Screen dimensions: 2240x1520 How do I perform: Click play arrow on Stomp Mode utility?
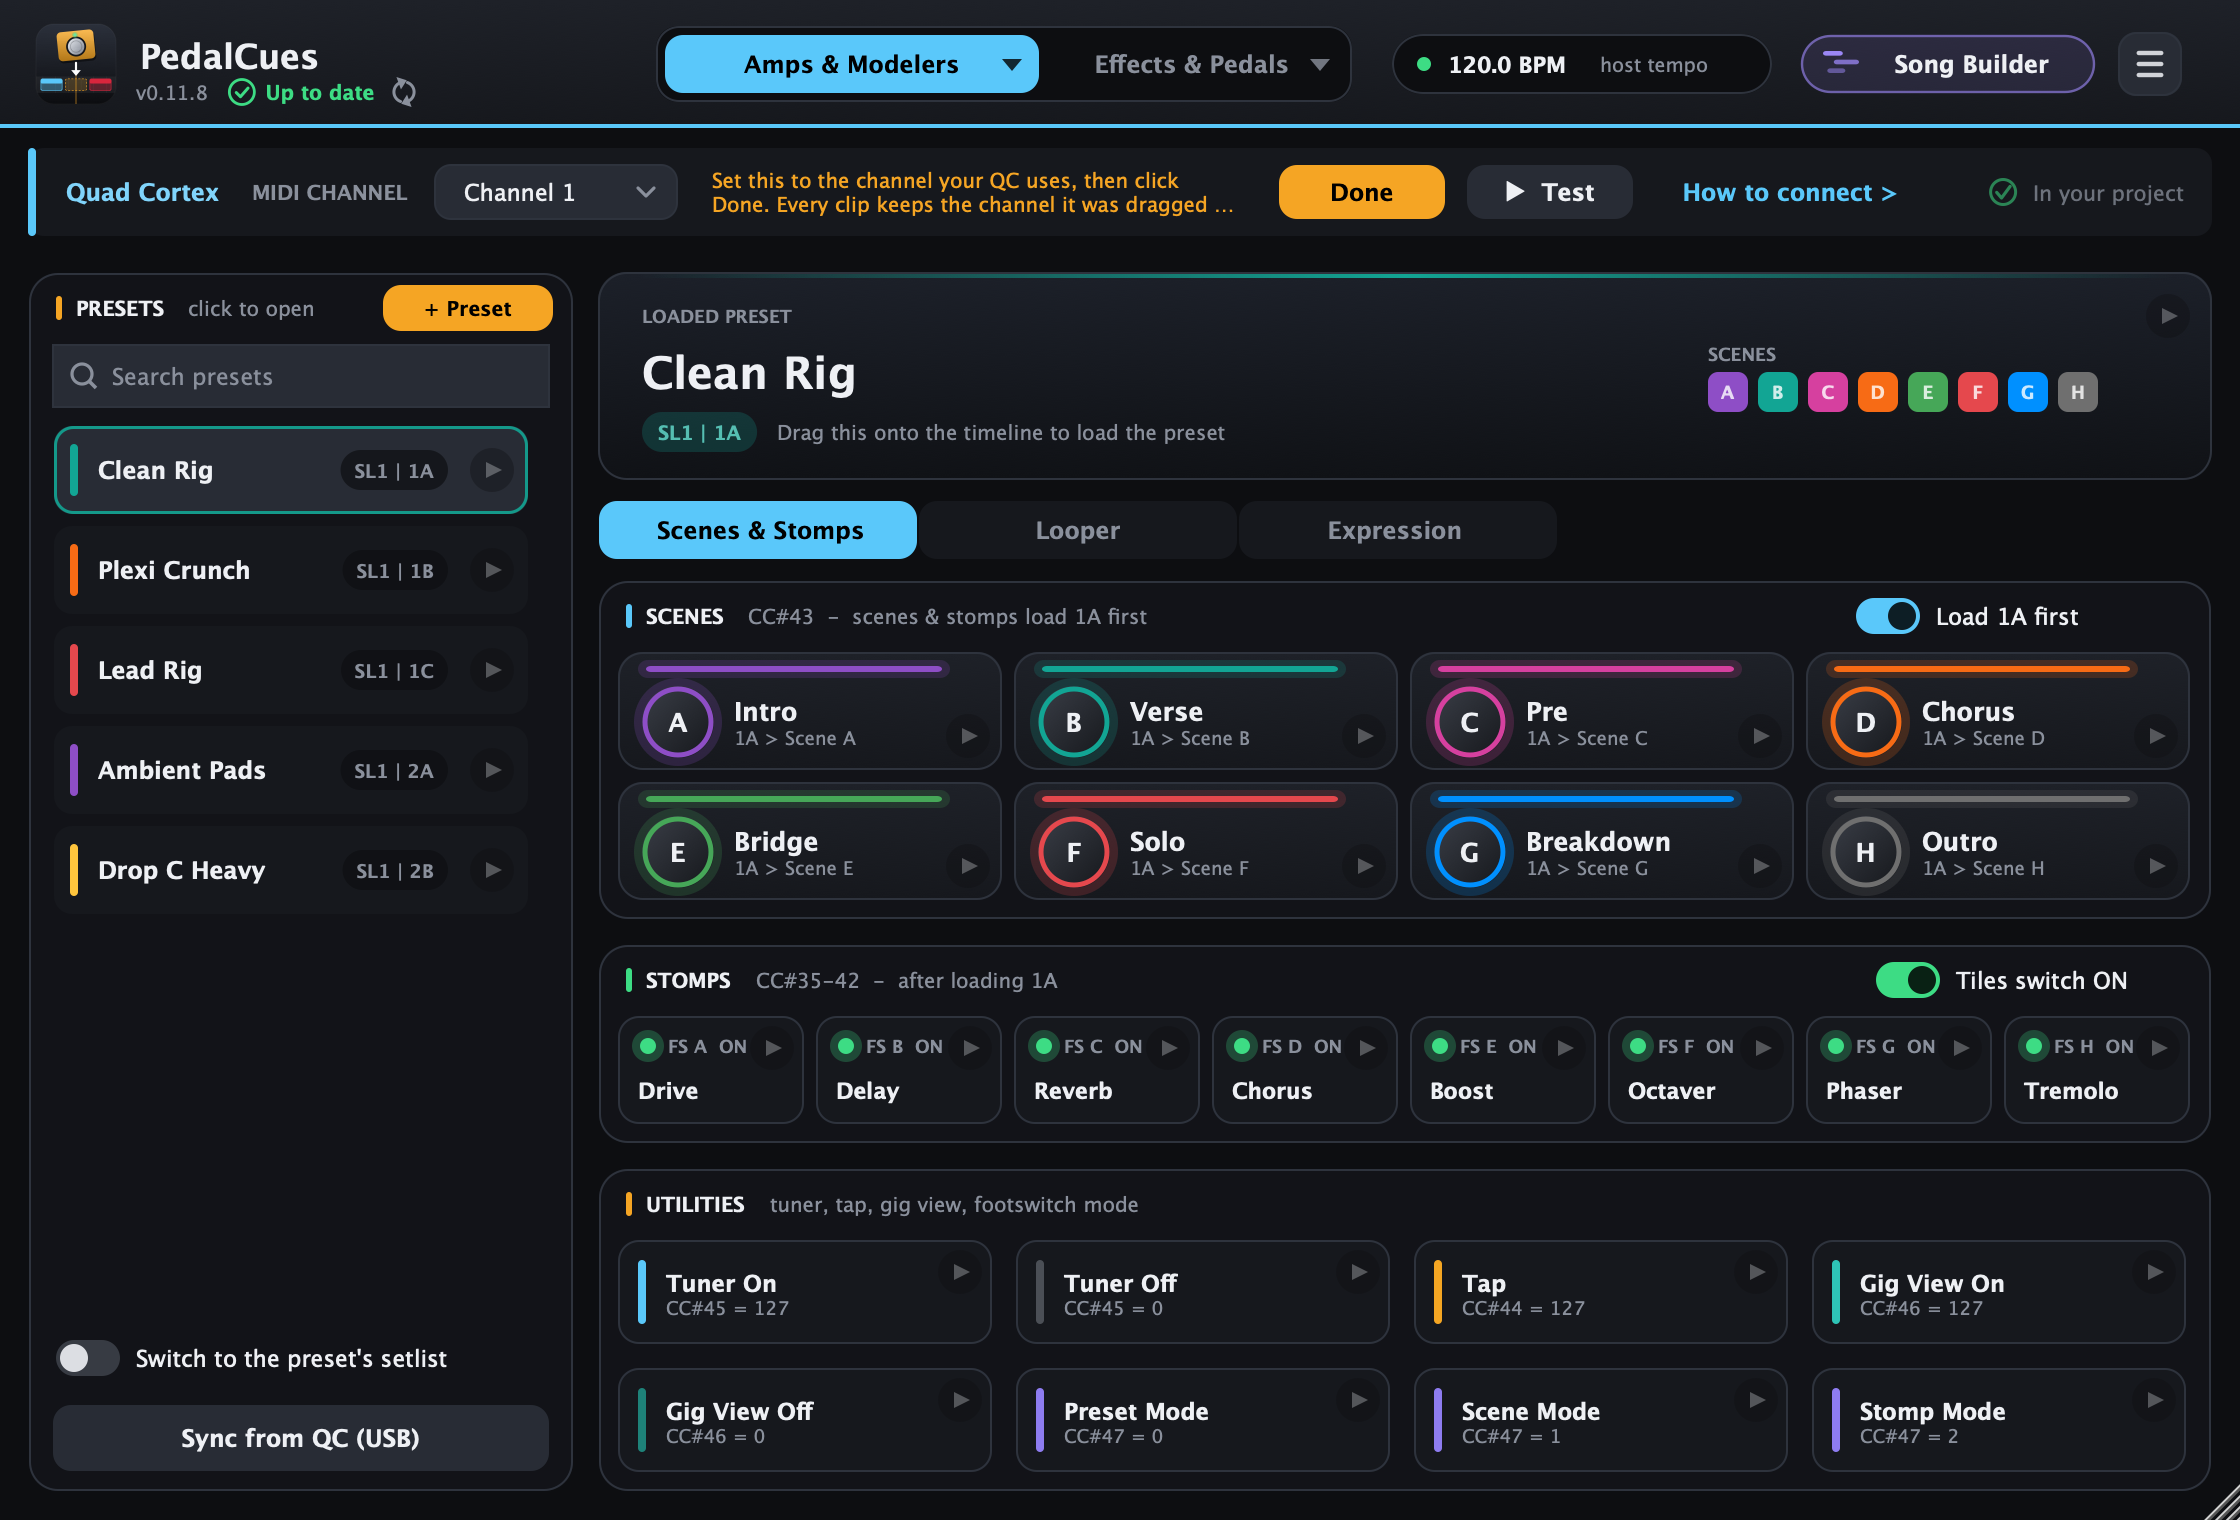click(x=2155, y=1400)
